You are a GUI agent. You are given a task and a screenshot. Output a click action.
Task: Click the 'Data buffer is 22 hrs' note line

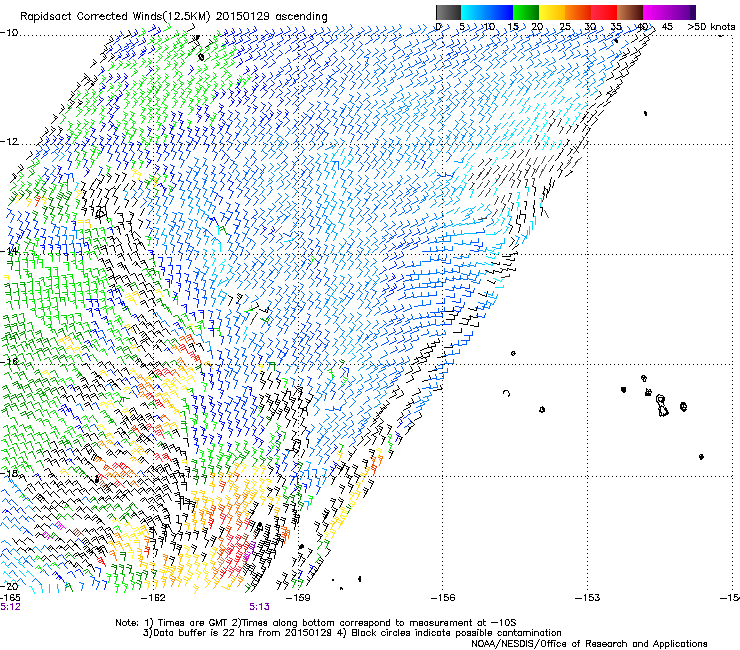[x=352, y=633]
